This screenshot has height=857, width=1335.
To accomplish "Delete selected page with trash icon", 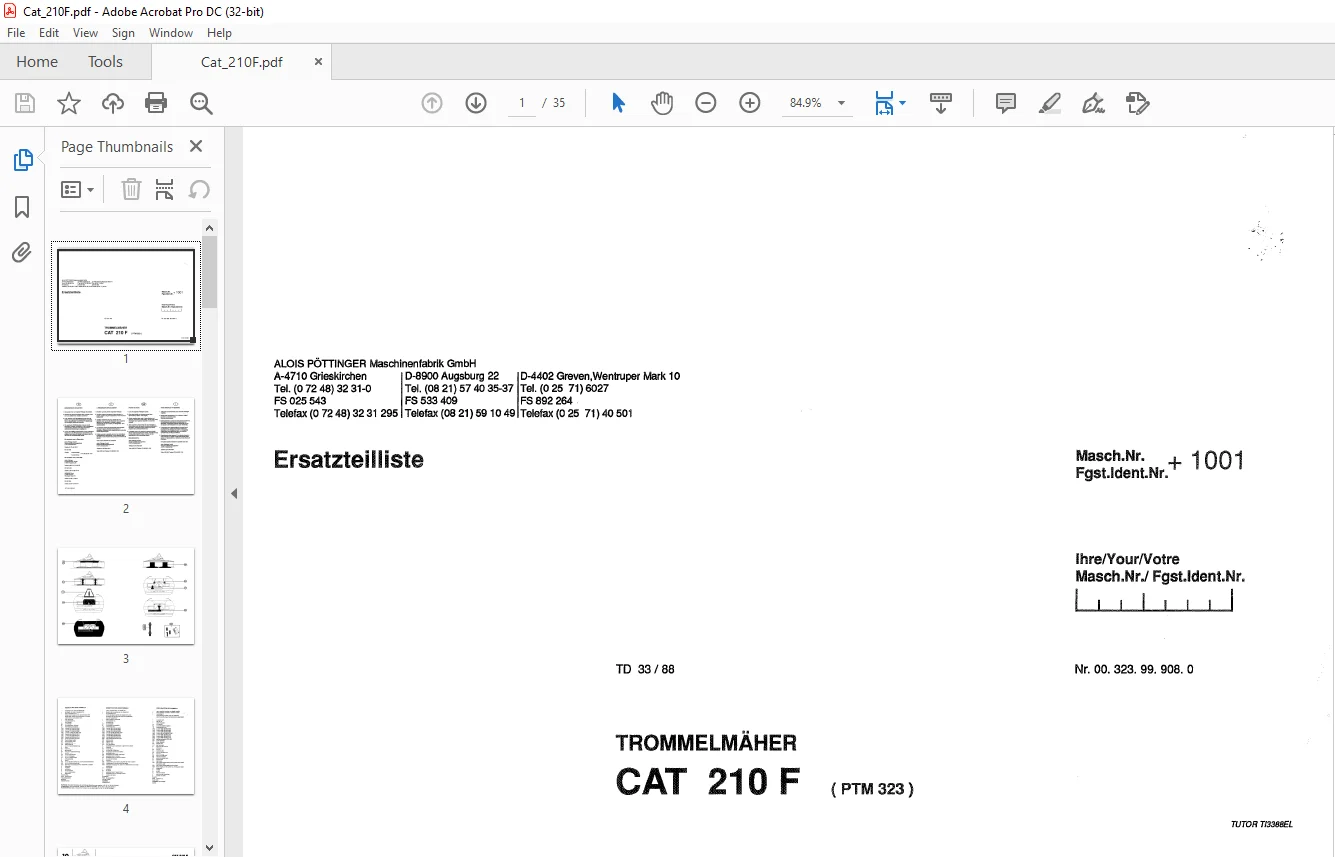I will [x=131, y=189].
